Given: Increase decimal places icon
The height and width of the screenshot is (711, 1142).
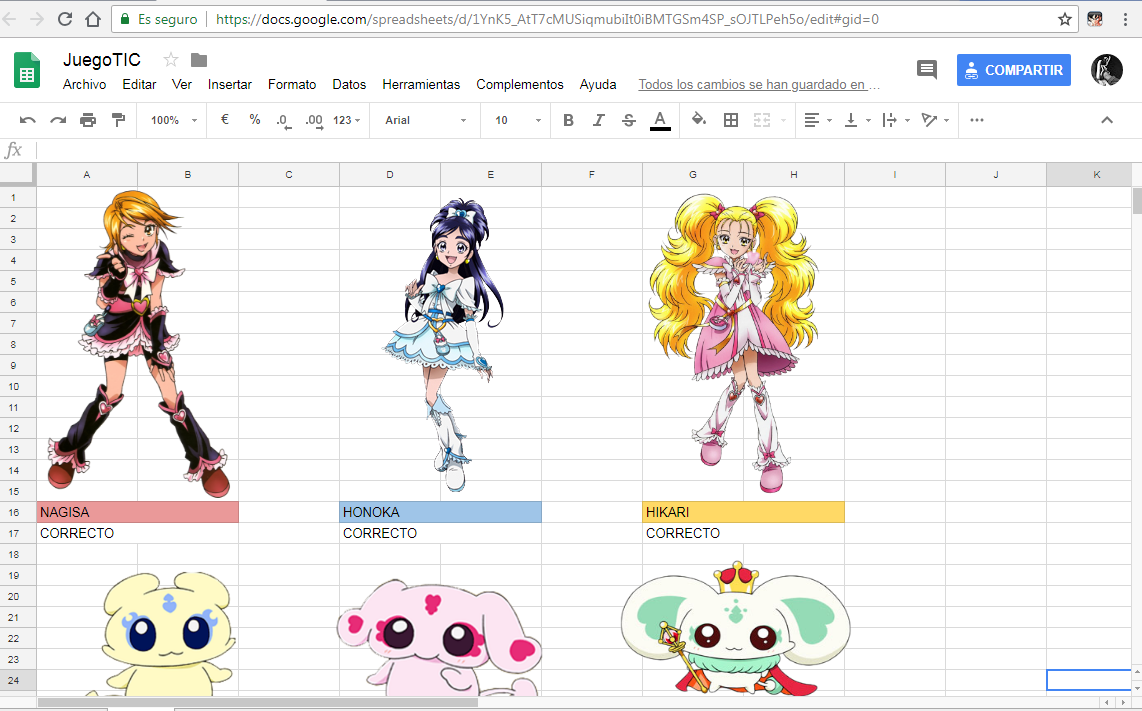Looking at the screenshot, I should [x=314, y=121].
